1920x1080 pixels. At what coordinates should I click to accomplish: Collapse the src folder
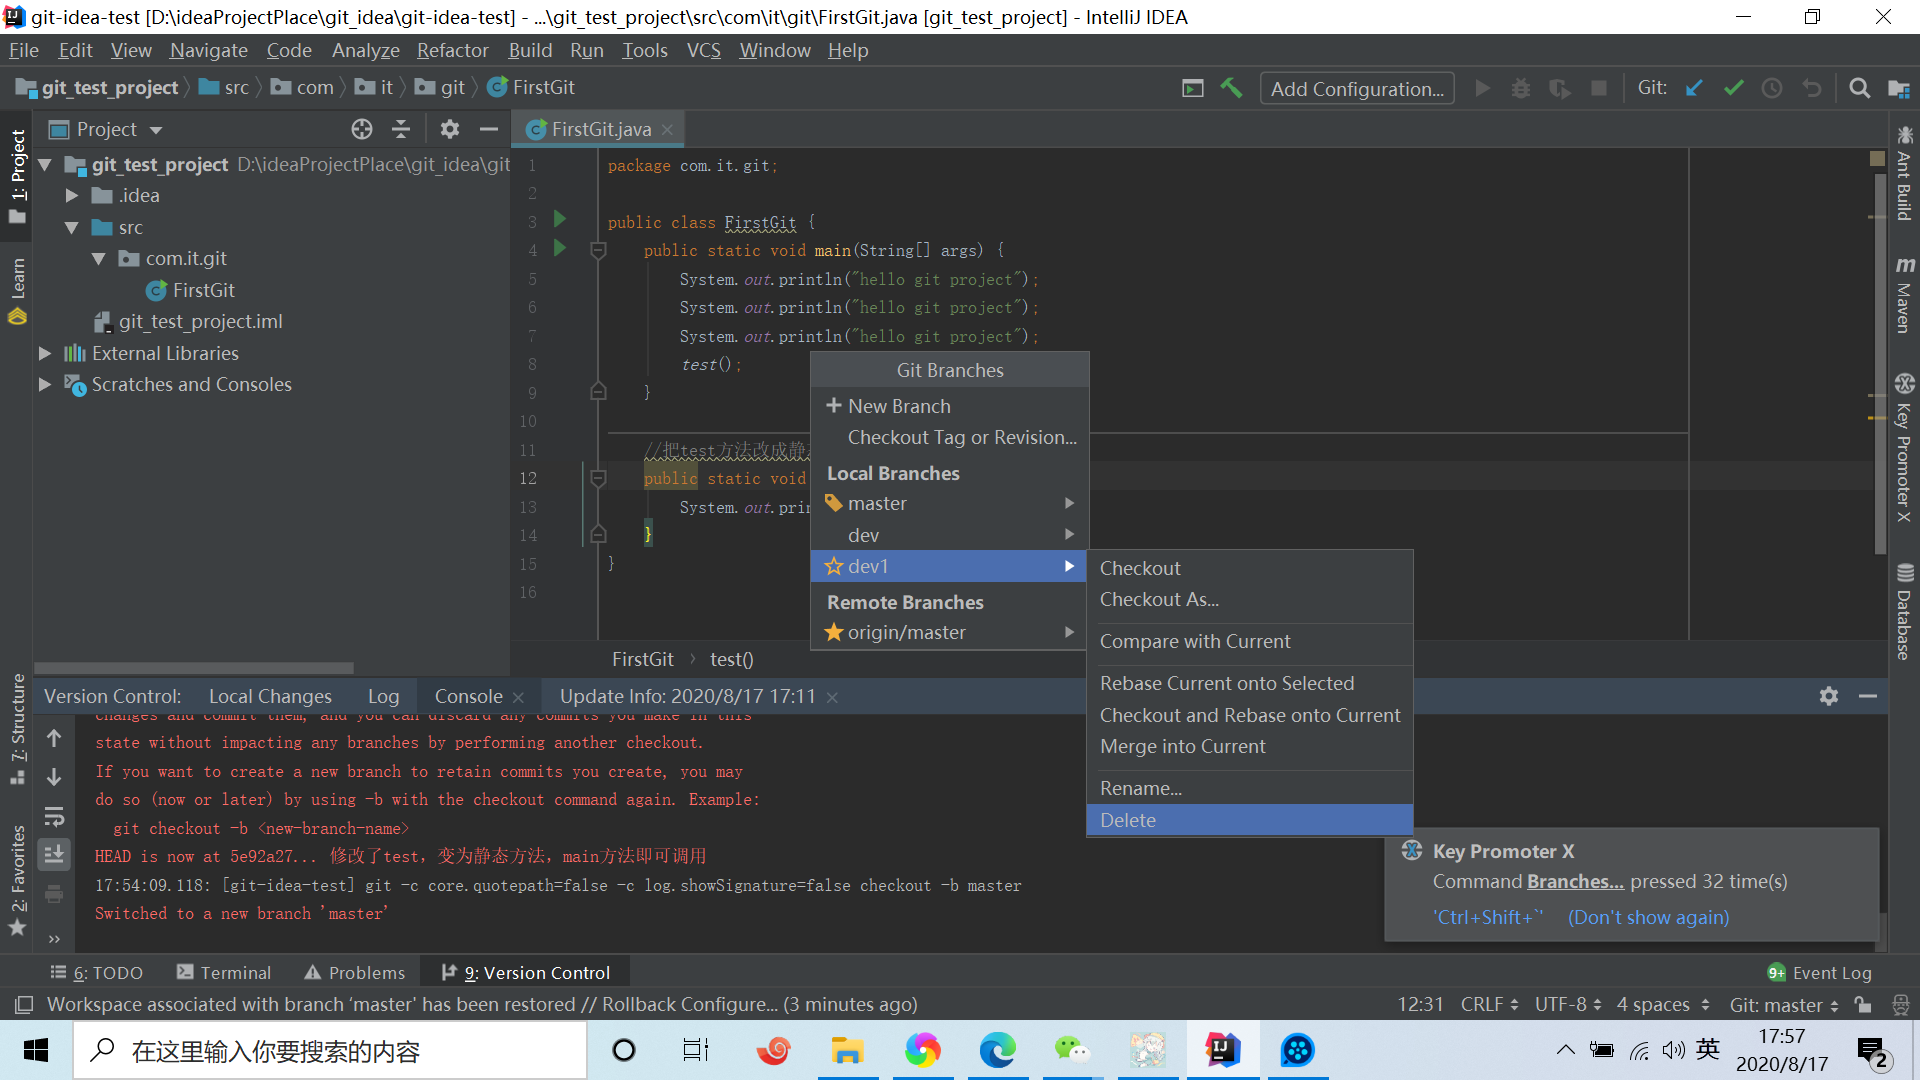(71, 227)
